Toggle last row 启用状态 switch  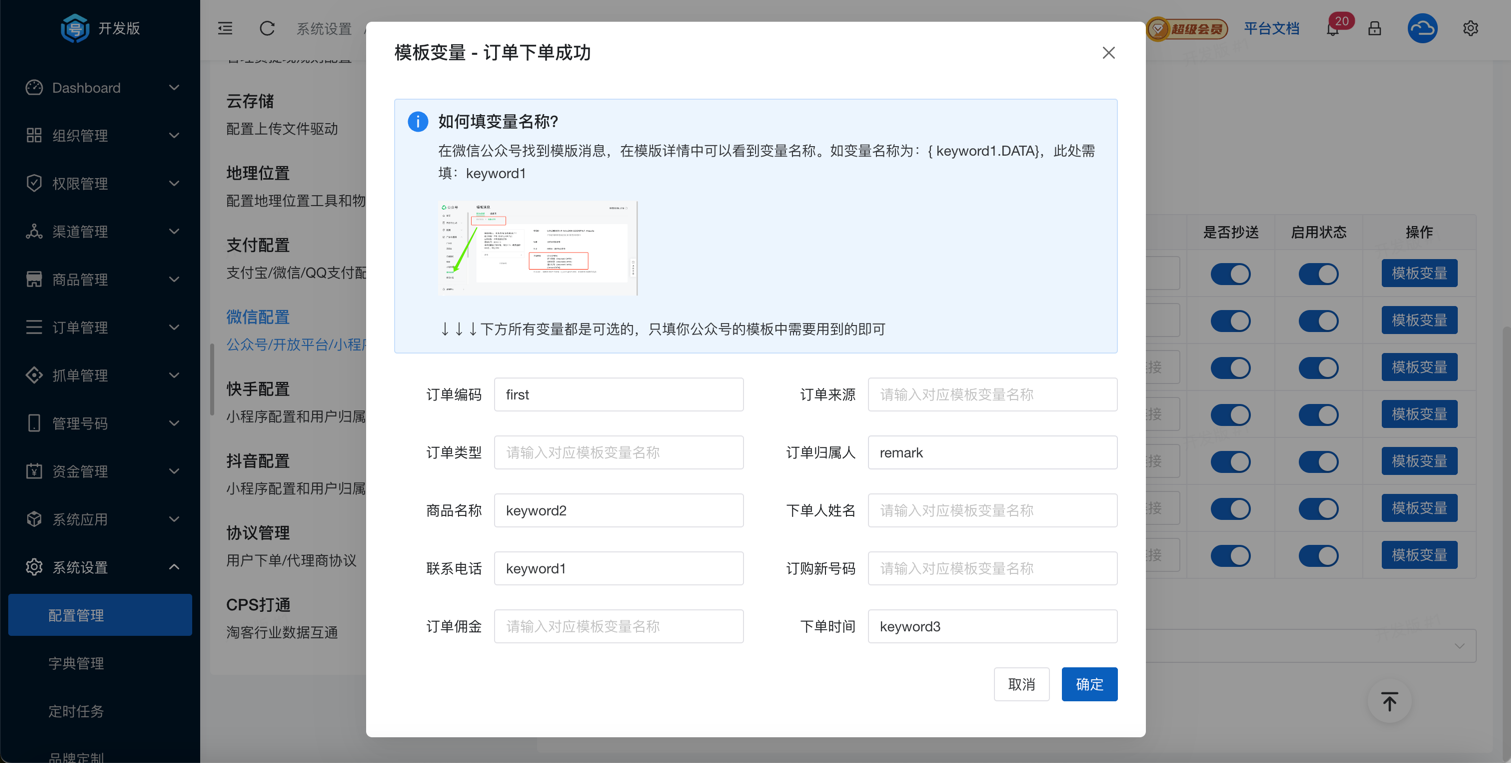coord(1318,556)
